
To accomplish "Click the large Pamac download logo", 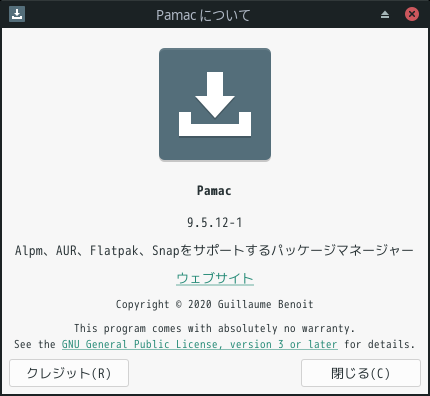I will point(215,104).
